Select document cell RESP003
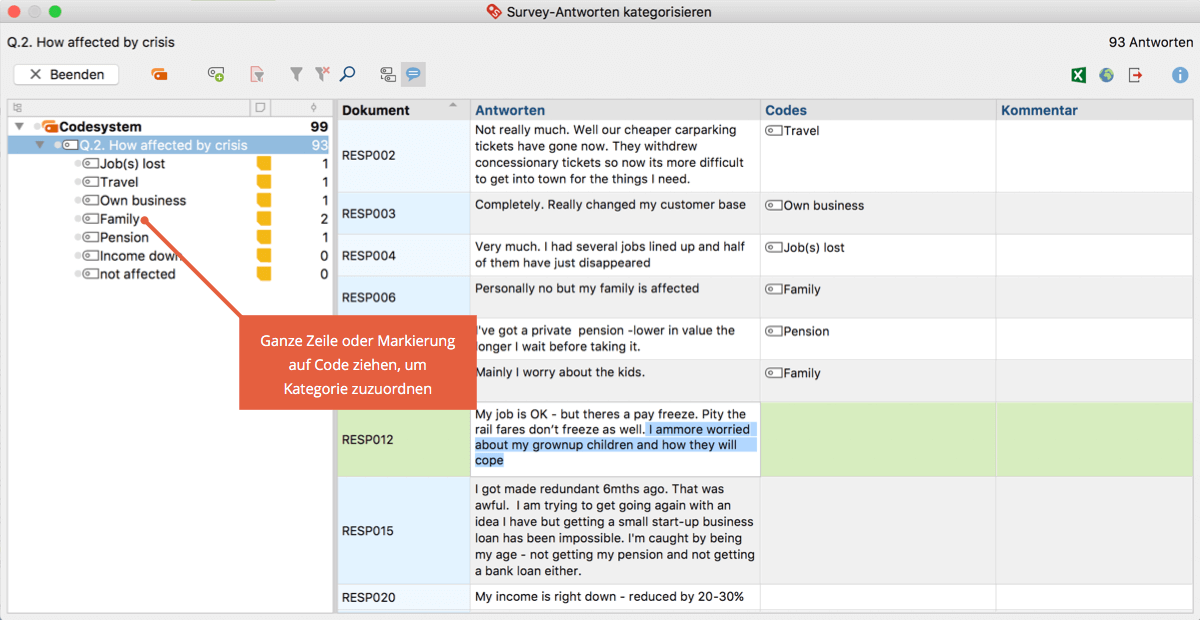 coord(404,213)
